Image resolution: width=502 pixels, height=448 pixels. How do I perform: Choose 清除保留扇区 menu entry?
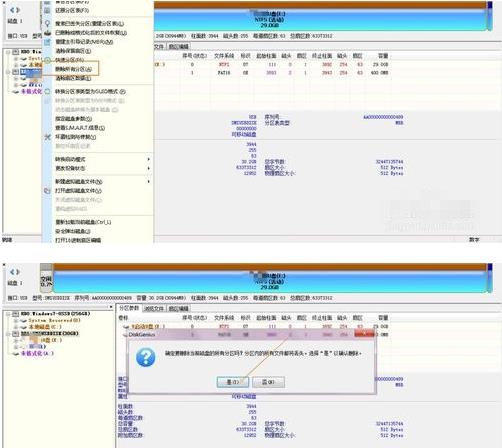[x=73, y=51]
